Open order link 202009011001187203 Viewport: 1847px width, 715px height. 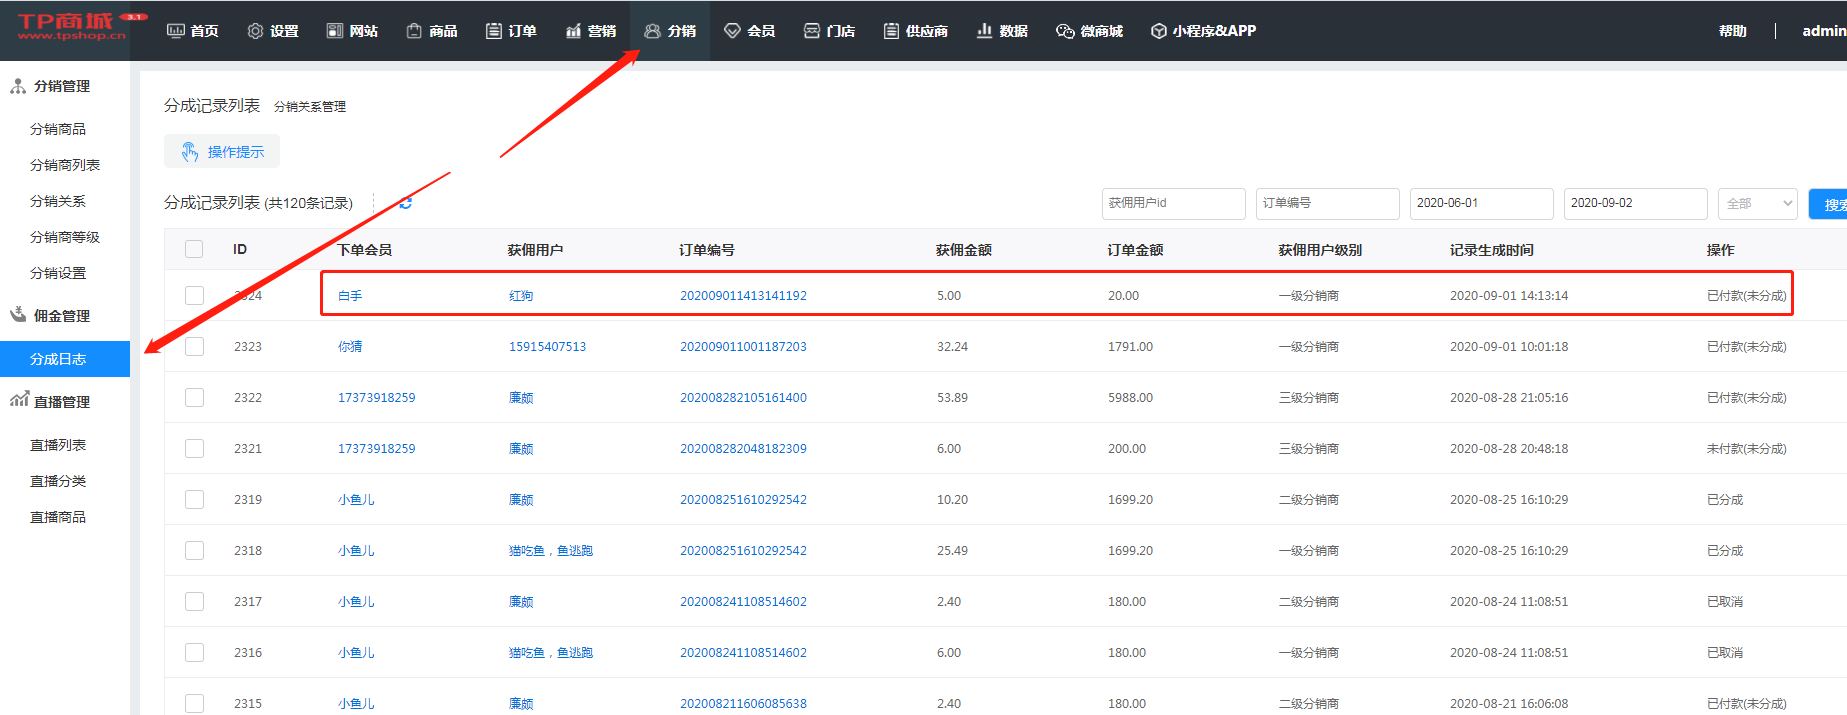pos(743,347)
